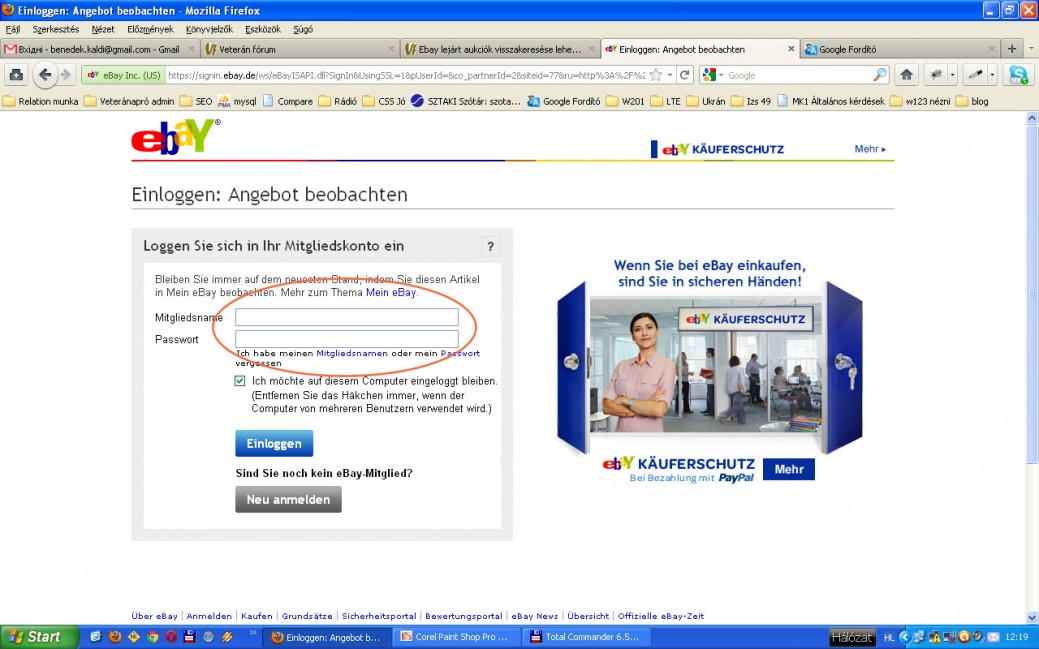Reload the page with the refresh icon

[x=685, y=75]
